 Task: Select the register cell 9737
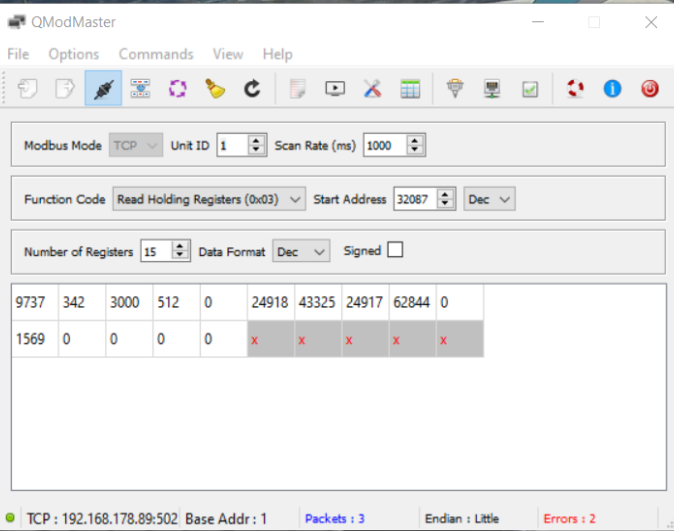[35, 302]
